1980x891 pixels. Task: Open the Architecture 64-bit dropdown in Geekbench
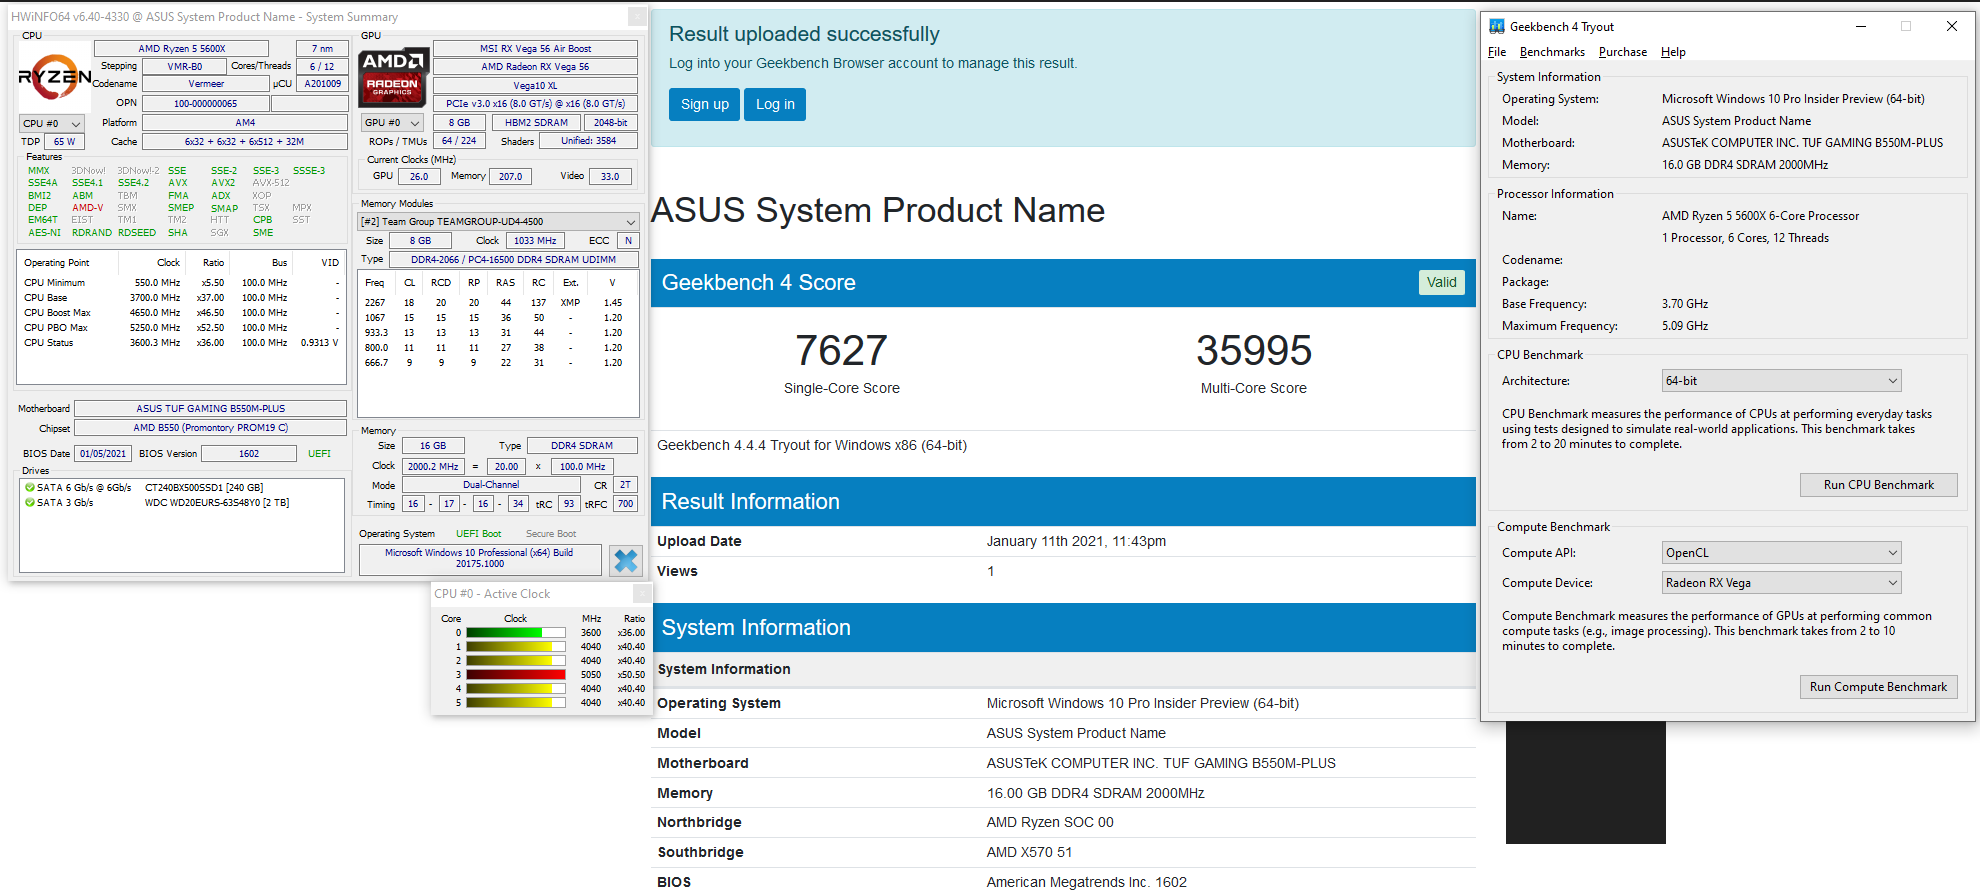coord(1781,381)
